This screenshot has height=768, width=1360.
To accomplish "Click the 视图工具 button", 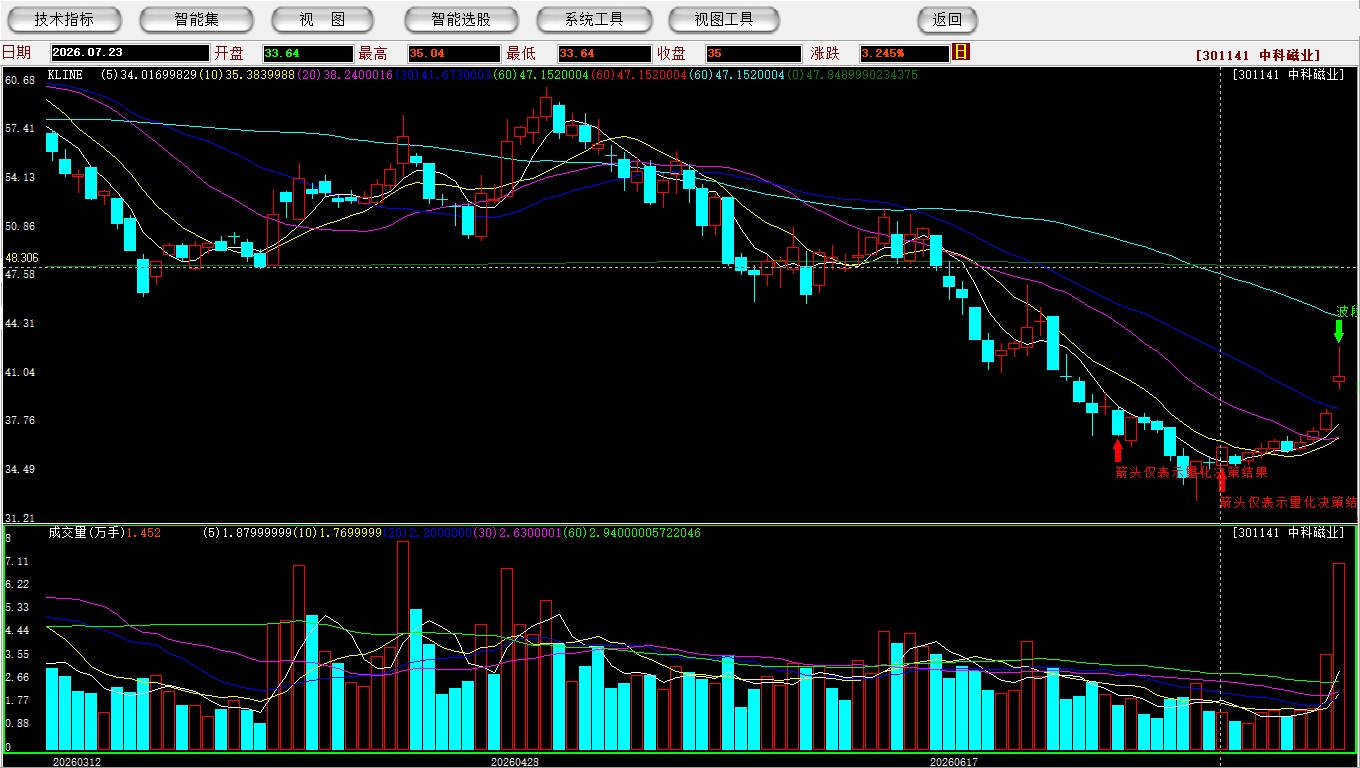I will click(x=726, y=19).
